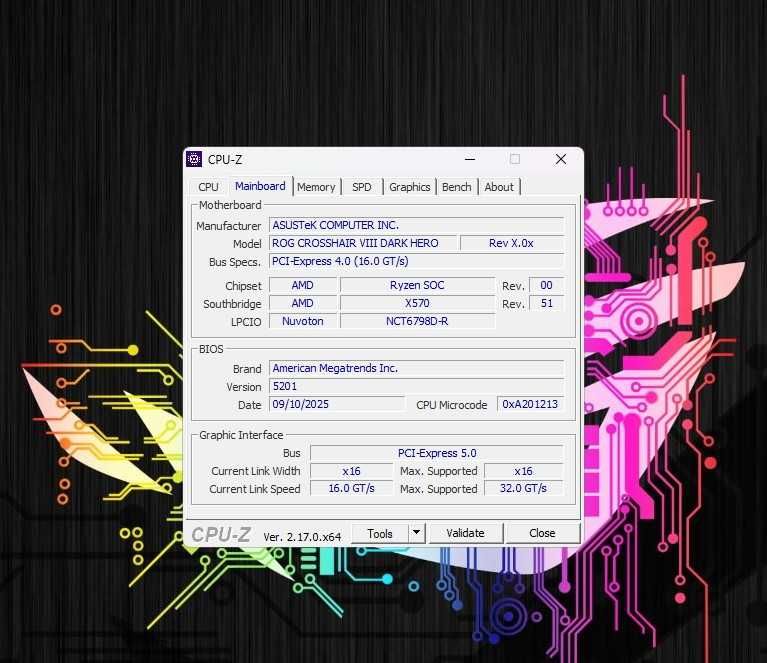Click the Validate button
This screenshot has height=663, width=767.
point(466,533)
